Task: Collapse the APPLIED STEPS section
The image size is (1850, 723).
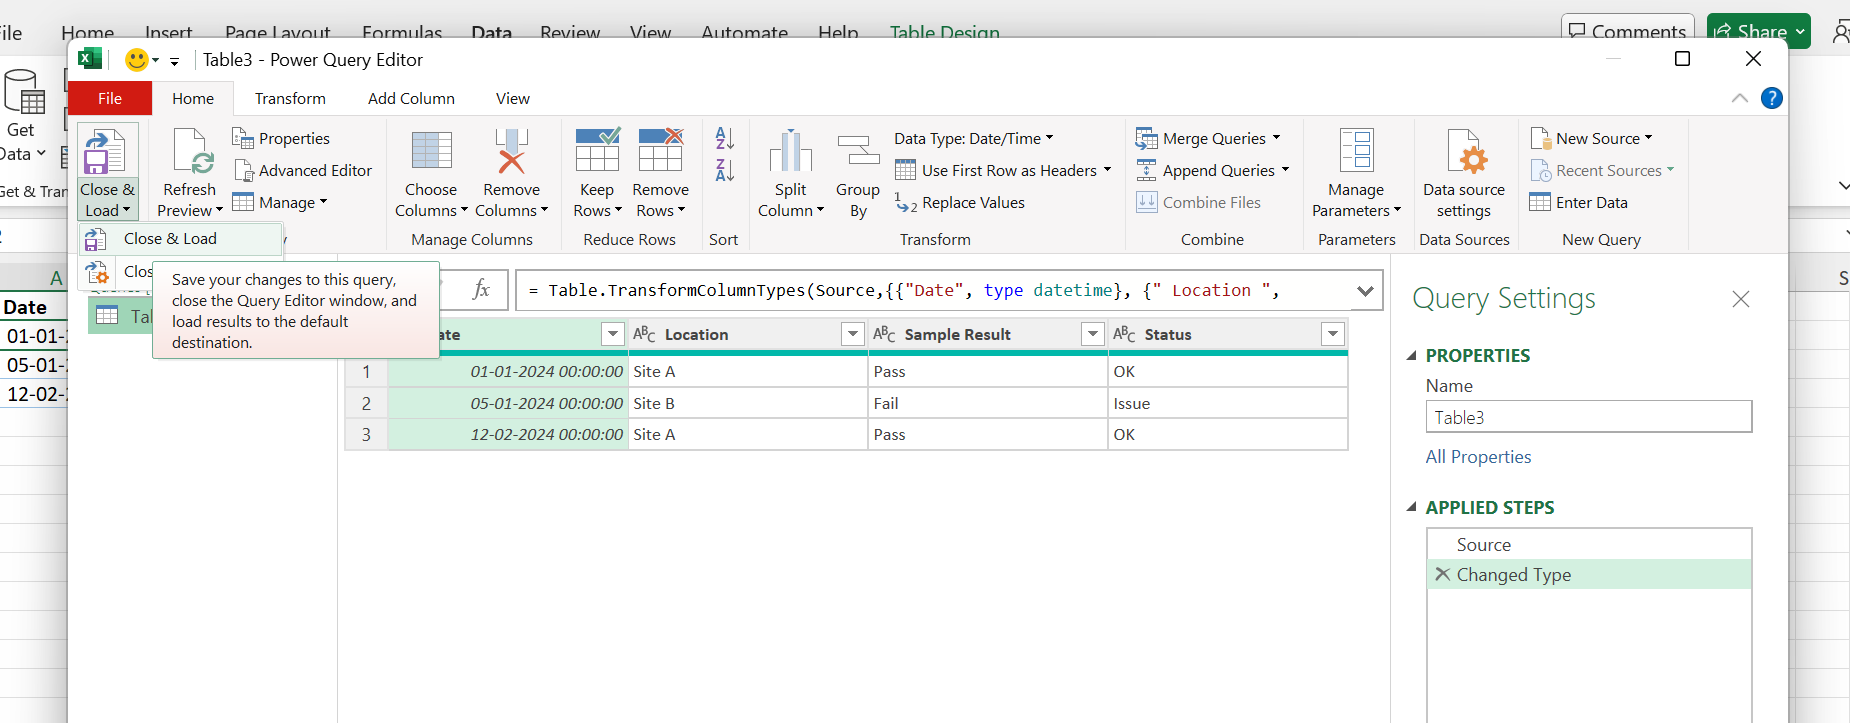Action: (1412, 507)
